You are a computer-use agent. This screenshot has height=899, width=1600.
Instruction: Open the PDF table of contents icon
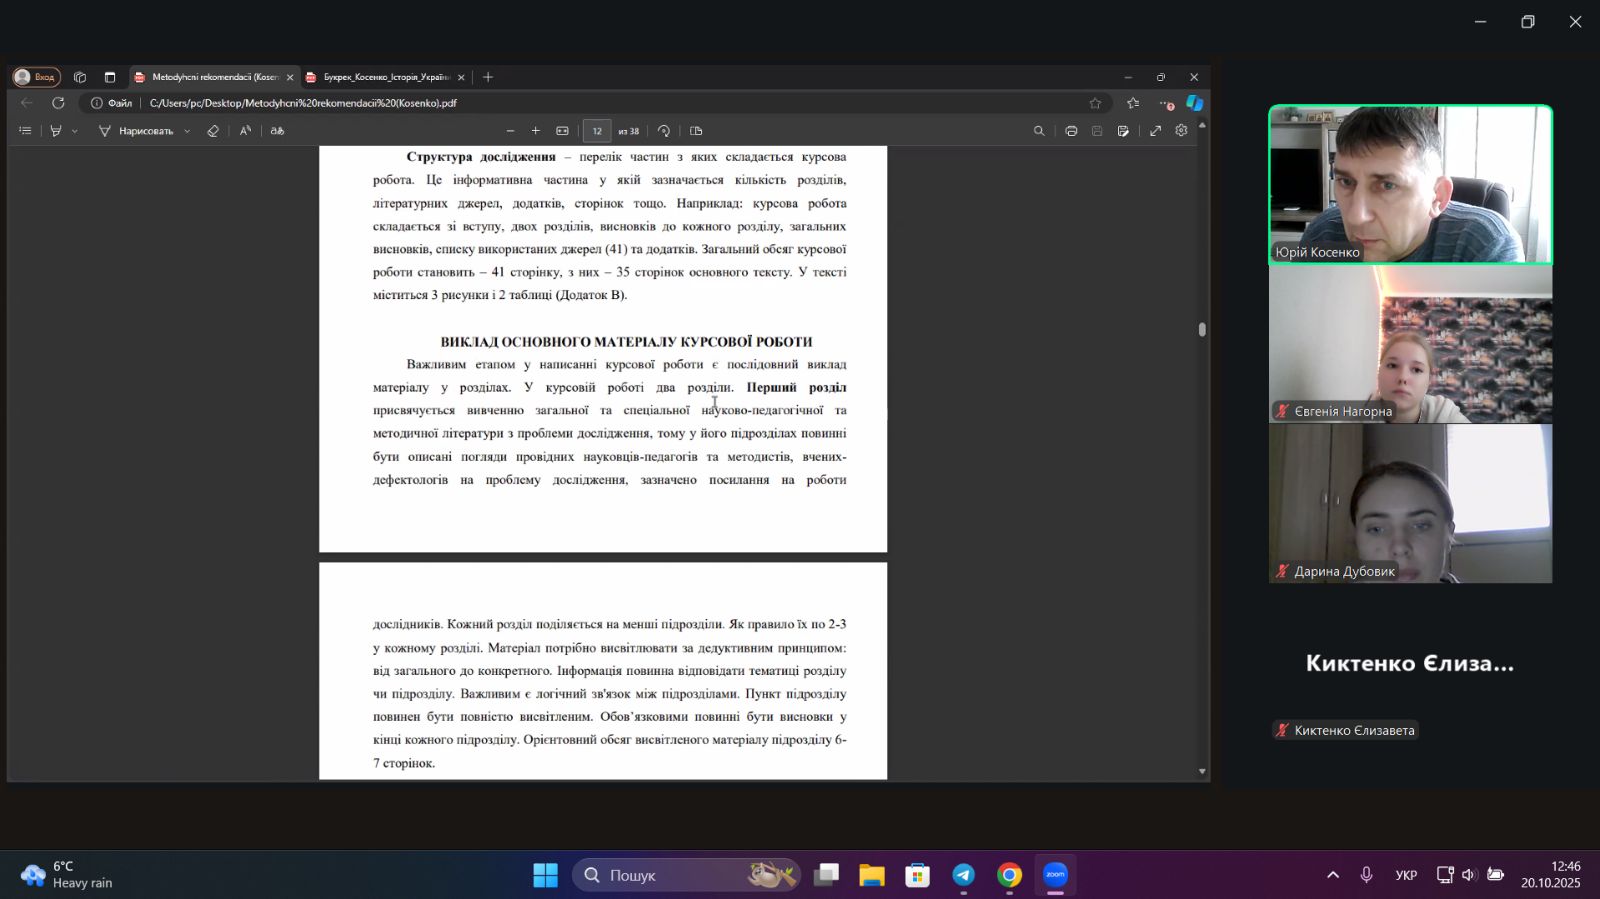[25, 131]
